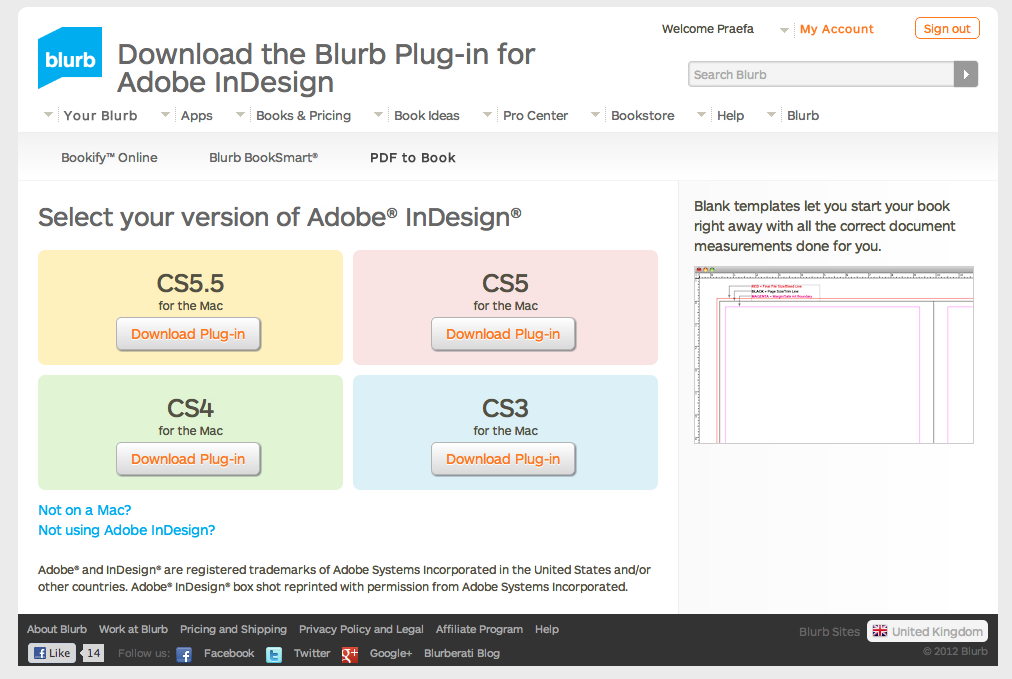The image size is (1012, 679).
Task: Open the Welcome Praefa account dropdown arrow
Action: (784, 30)
